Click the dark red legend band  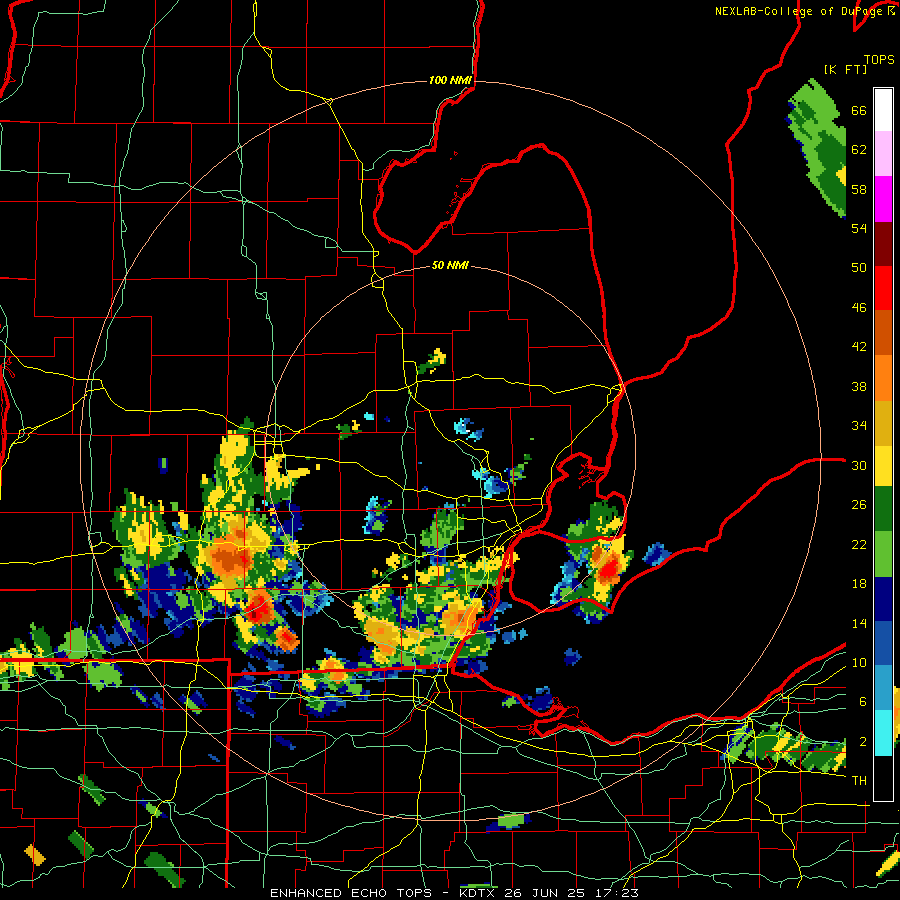(x=883, y=245)
